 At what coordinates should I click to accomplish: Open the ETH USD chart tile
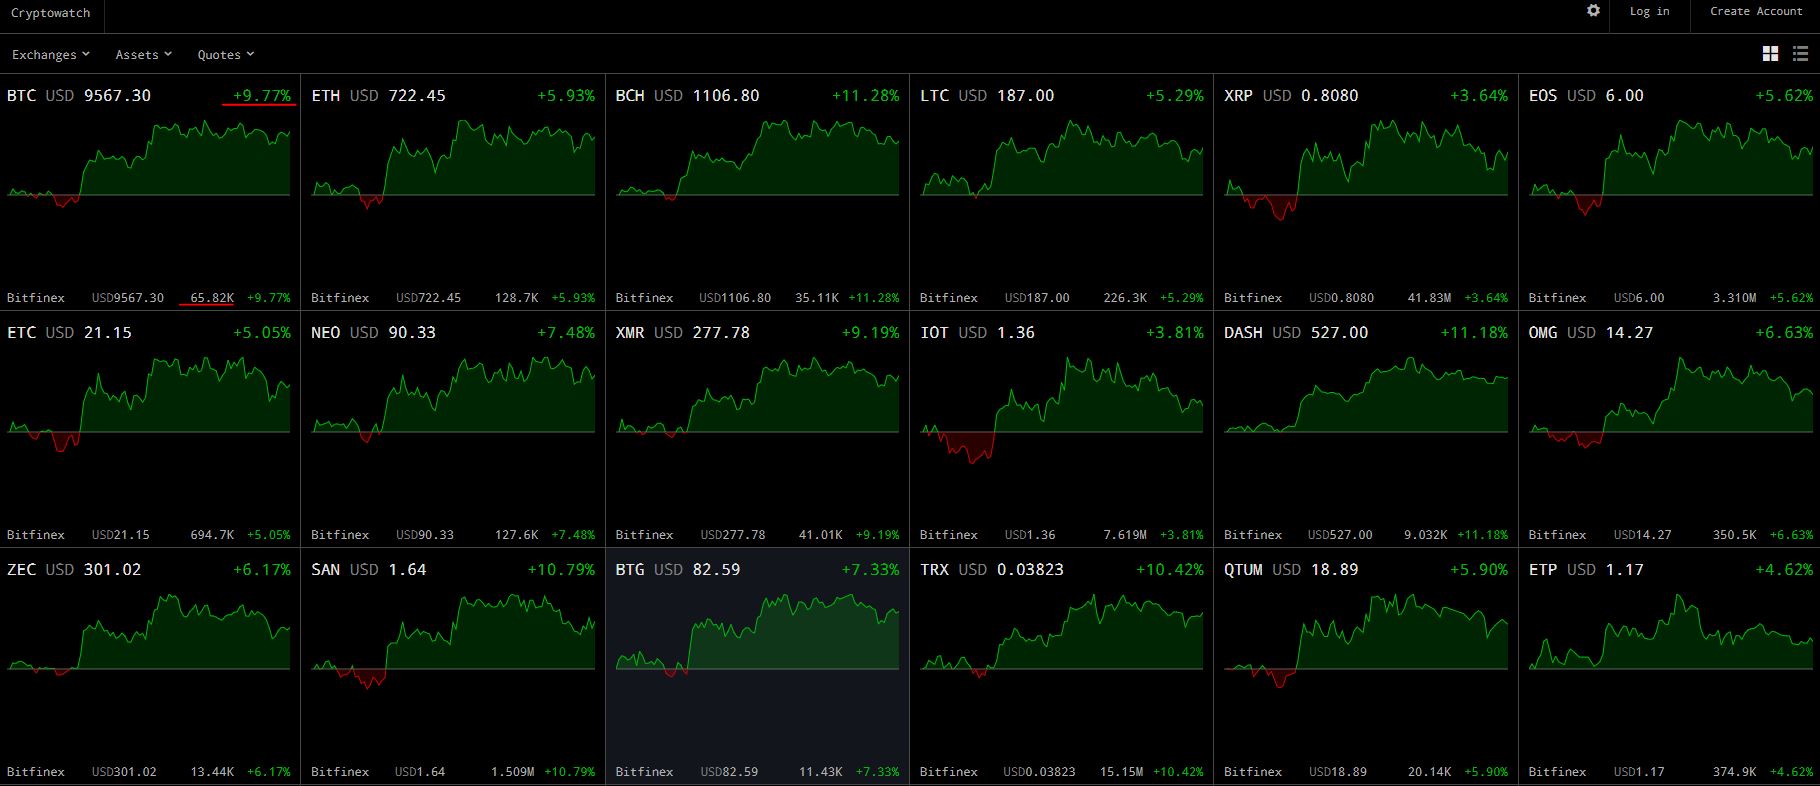[453, 192]
